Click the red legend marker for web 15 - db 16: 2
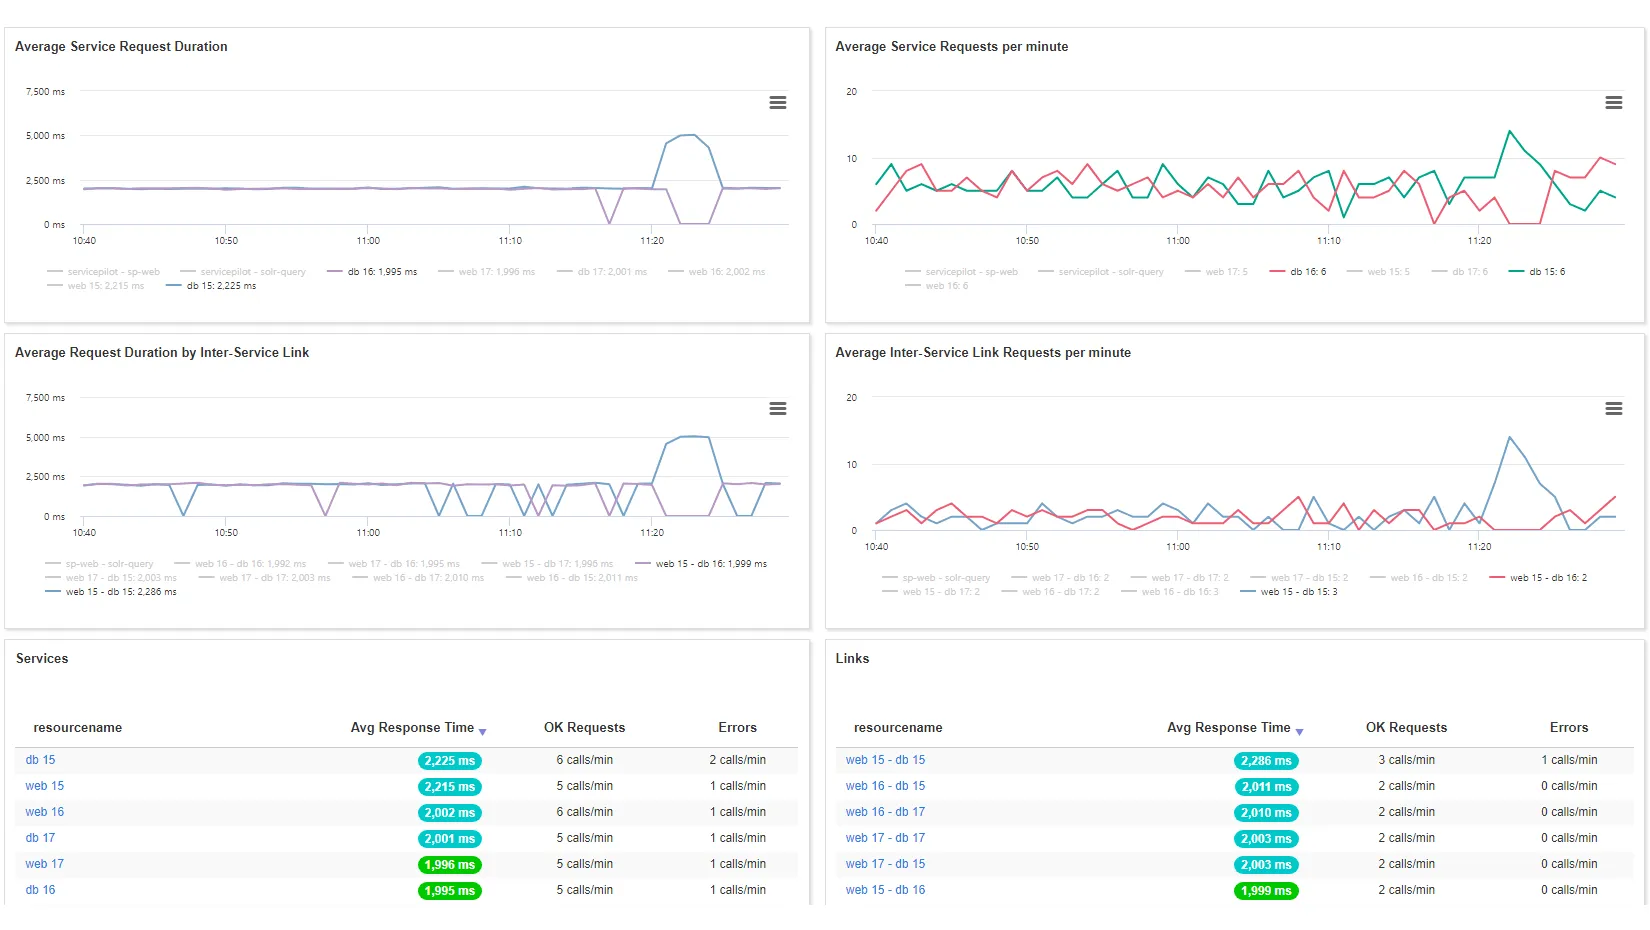The width and height of the screenshot is (1650, 930). click(1497, 577)
